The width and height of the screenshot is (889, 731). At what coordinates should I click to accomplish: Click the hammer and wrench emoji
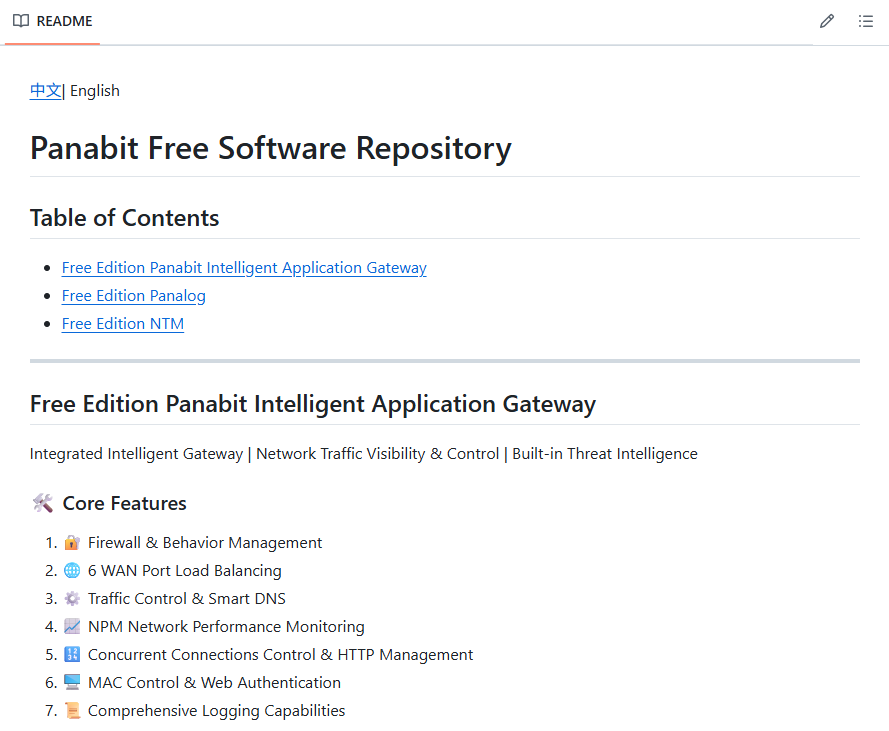pyautogui.click(x=43, y=503)
